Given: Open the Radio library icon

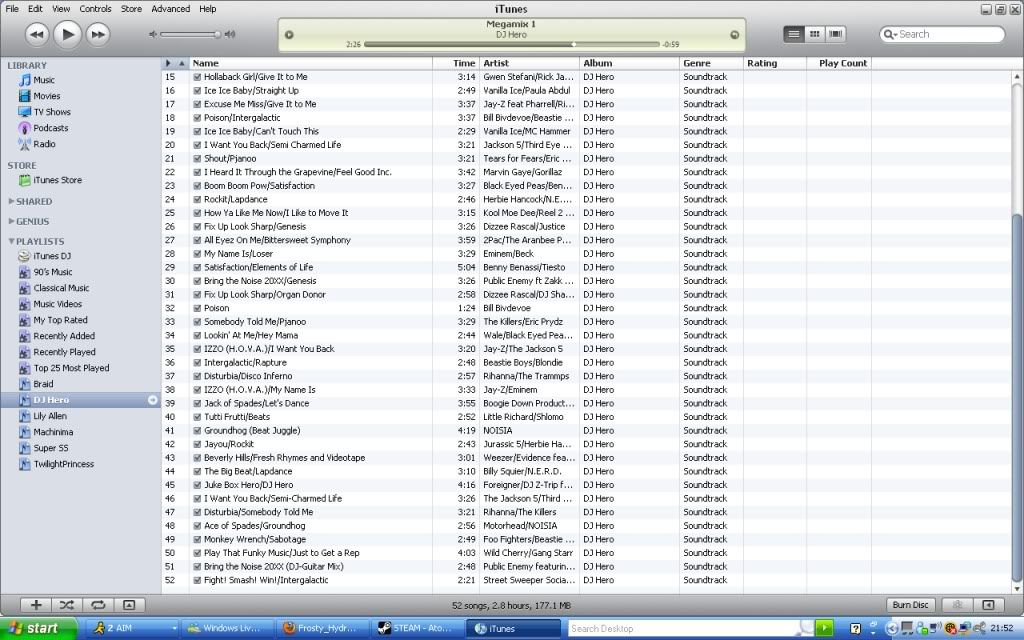Looking at the screenshot, I should [25, 144].
